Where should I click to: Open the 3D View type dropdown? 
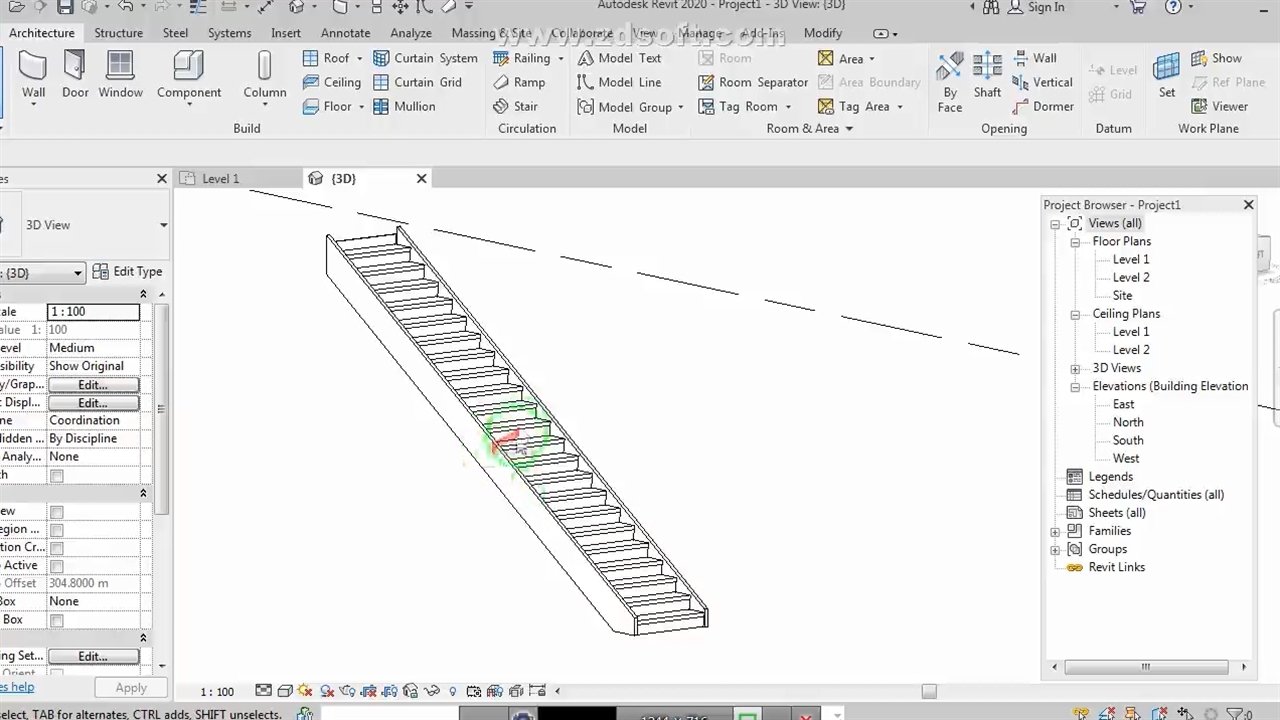pos(163,225)
